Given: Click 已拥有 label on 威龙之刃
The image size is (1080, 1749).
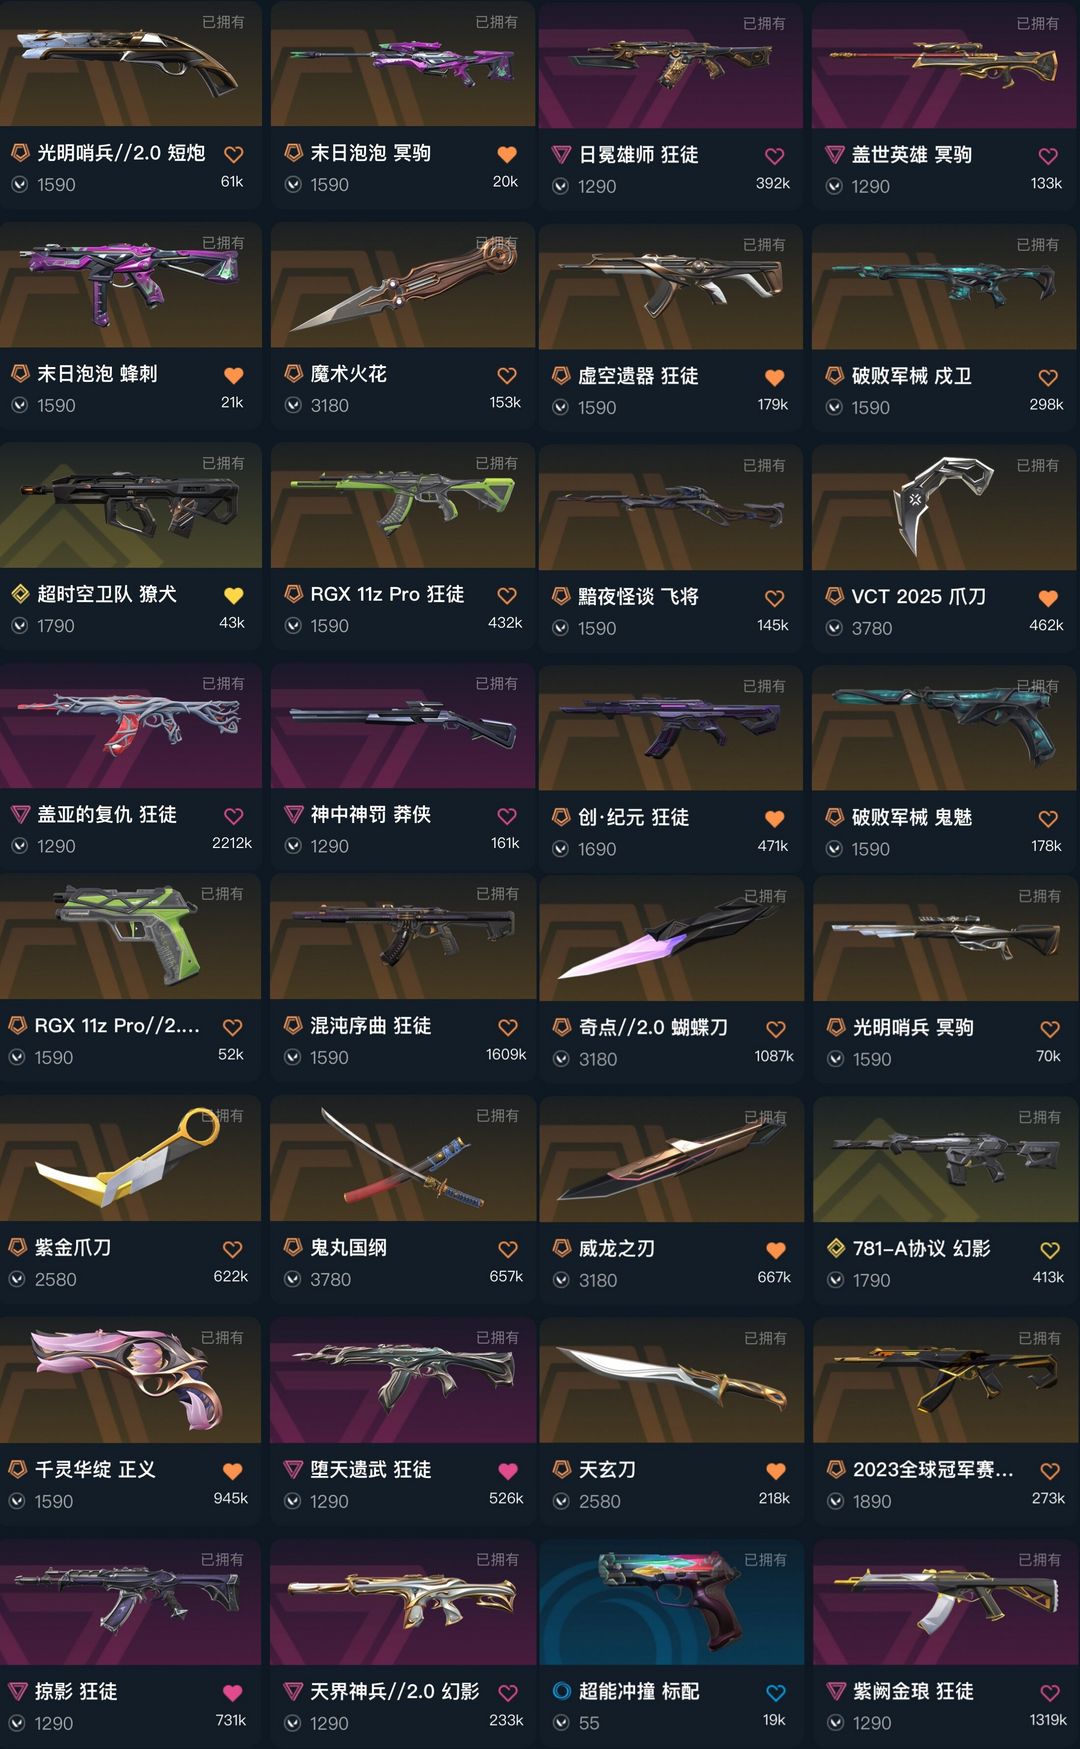Looking at the screenshot, I should [765, 1117].
